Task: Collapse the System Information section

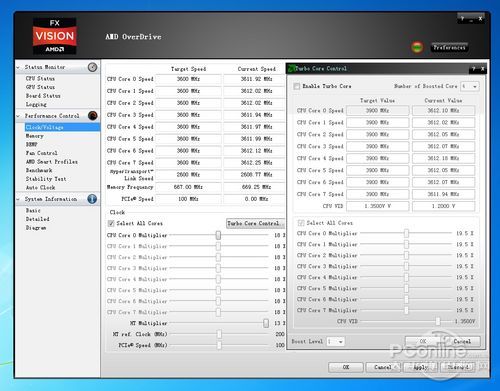Action: click(18, 199)
